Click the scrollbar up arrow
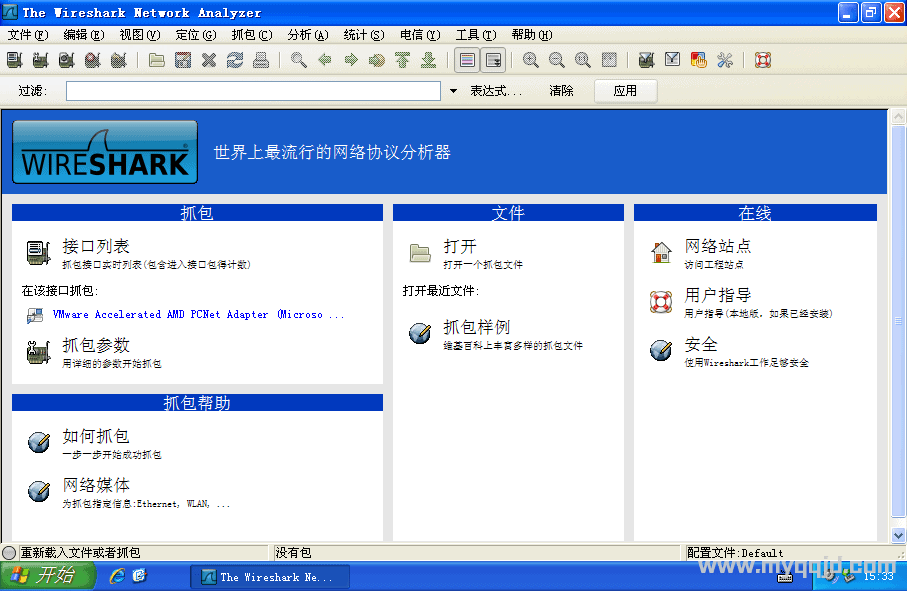 click(x=898, y=117)
